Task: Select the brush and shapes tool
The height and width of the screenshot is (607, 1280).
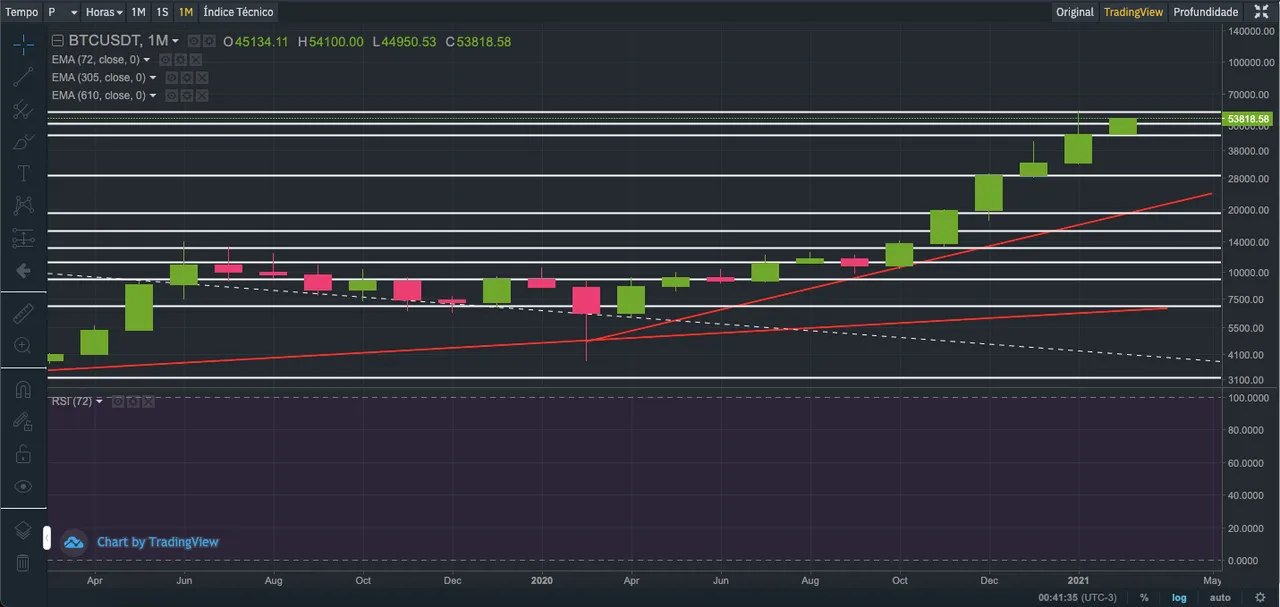Action: (x=23, y=142)
